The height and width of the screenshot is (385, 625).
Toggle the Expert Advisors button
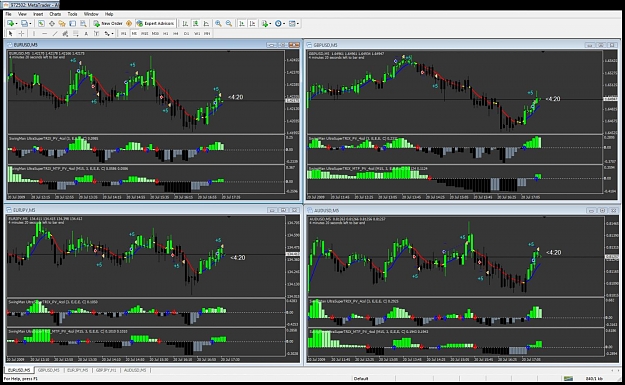pos(155,24)
